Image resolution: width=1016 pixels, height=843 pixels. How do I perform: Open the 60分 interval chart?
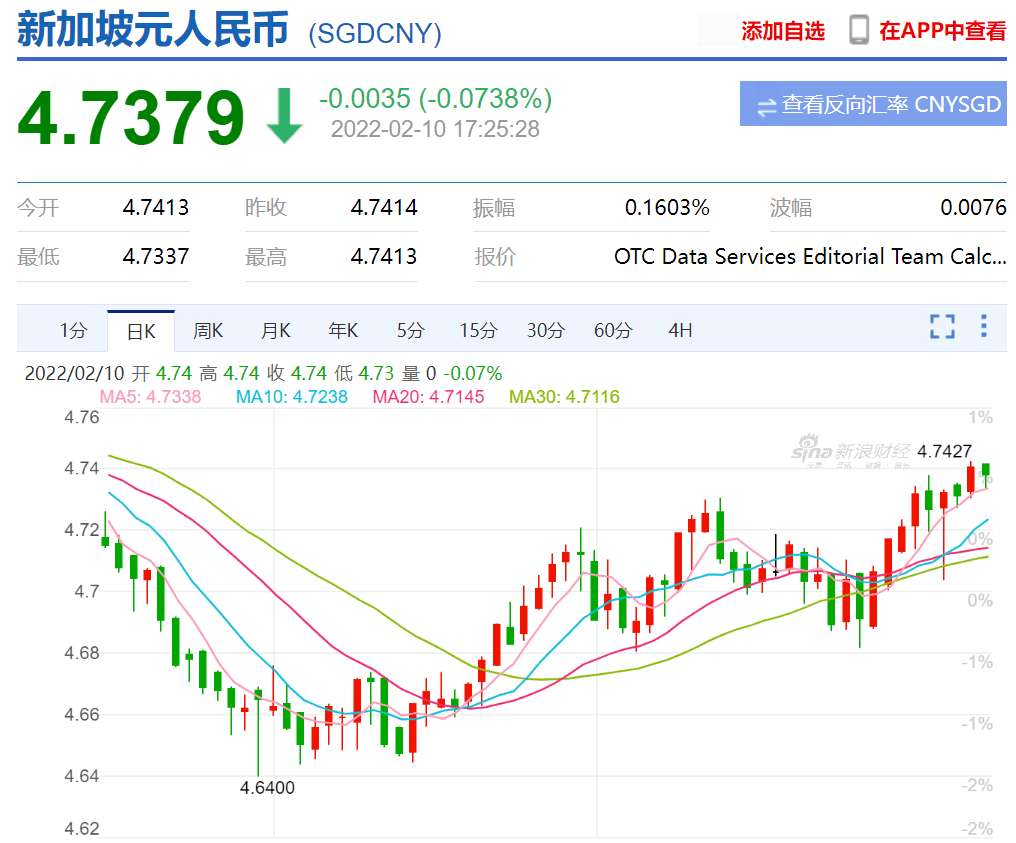(613, 330)
